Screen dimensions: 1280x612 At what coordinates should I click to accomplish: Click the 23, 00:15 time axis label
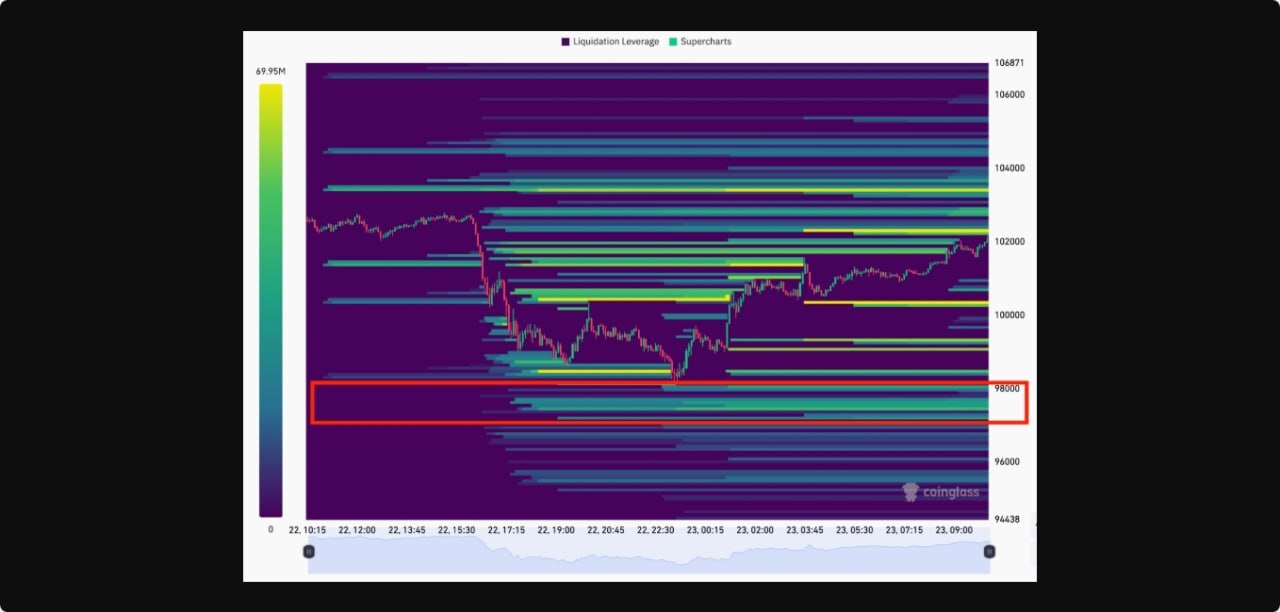pos(705,530)
